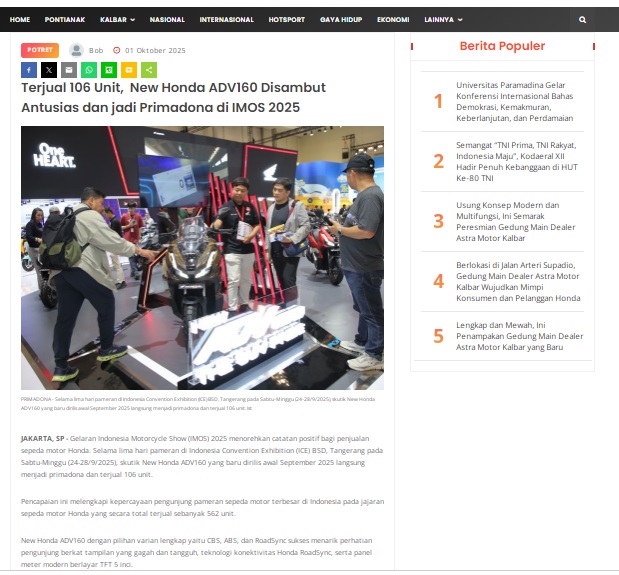Open popular article about Universitas Paramadina

(x=514, y=101)
